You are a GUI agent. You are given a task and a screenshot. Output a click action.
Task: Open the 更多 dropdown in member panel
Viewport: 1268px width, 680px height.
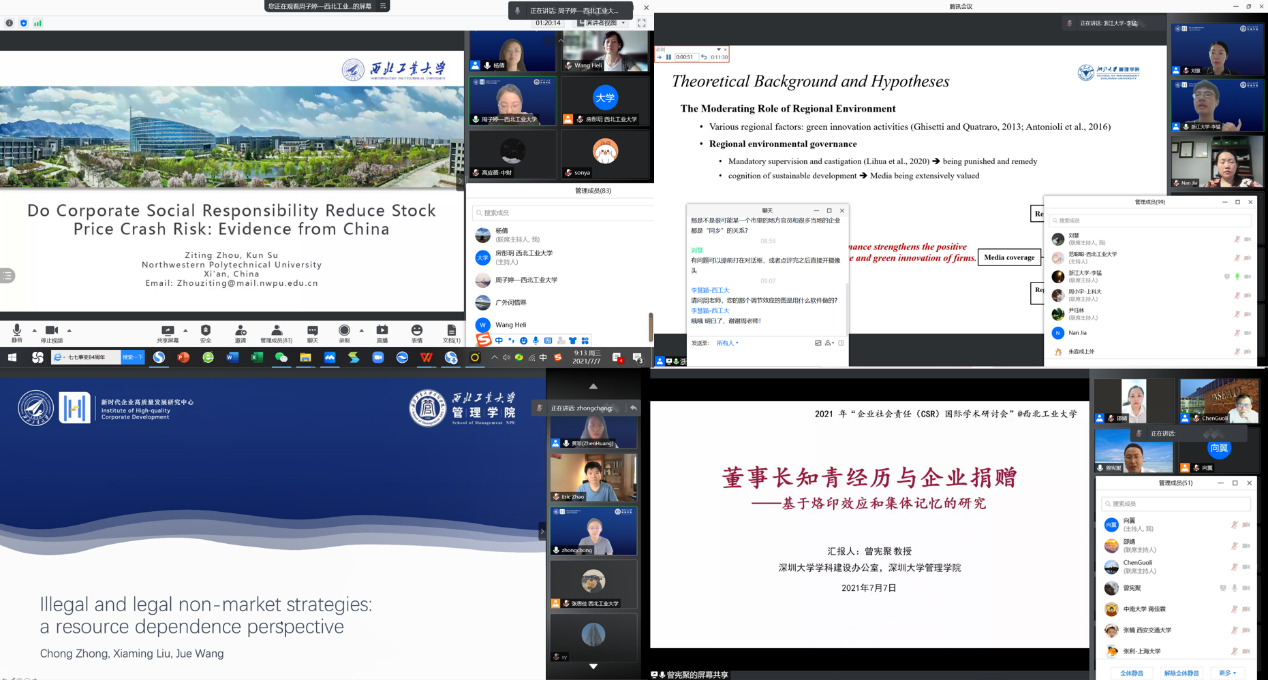1228,673
